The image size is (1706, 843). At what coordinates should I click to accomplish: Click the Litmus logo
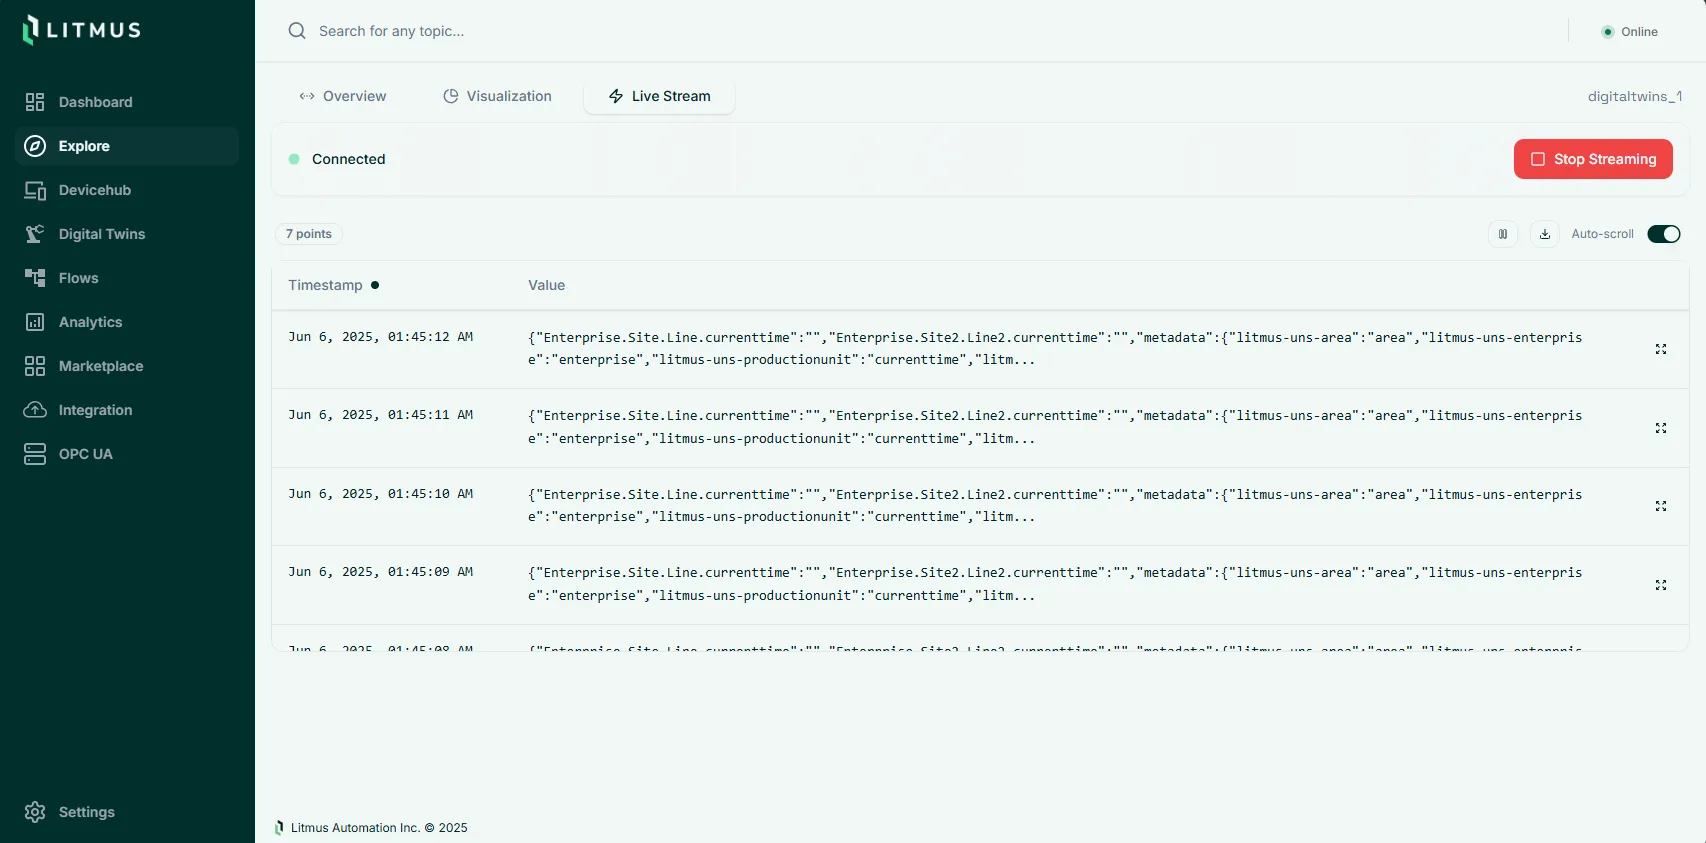point(82,30)
